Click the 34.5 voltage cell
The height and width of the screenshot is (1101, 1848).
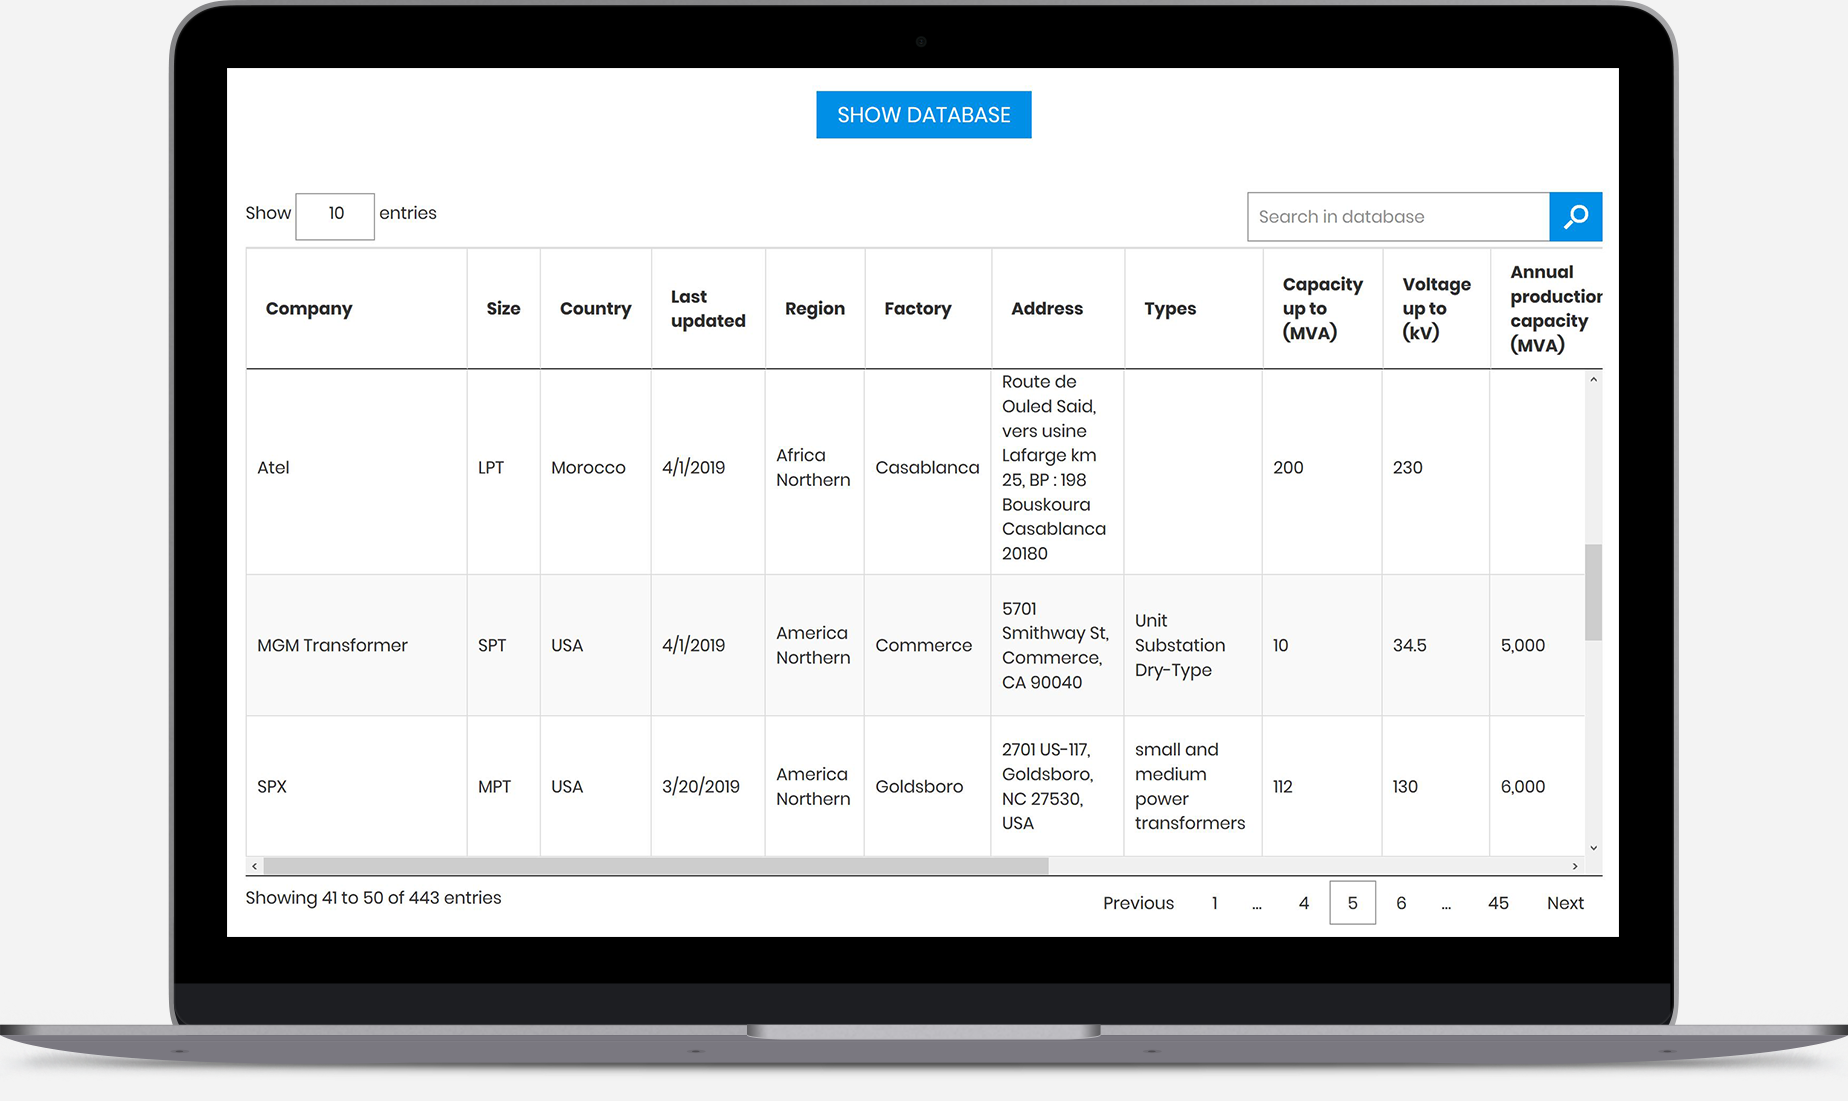1436,645
